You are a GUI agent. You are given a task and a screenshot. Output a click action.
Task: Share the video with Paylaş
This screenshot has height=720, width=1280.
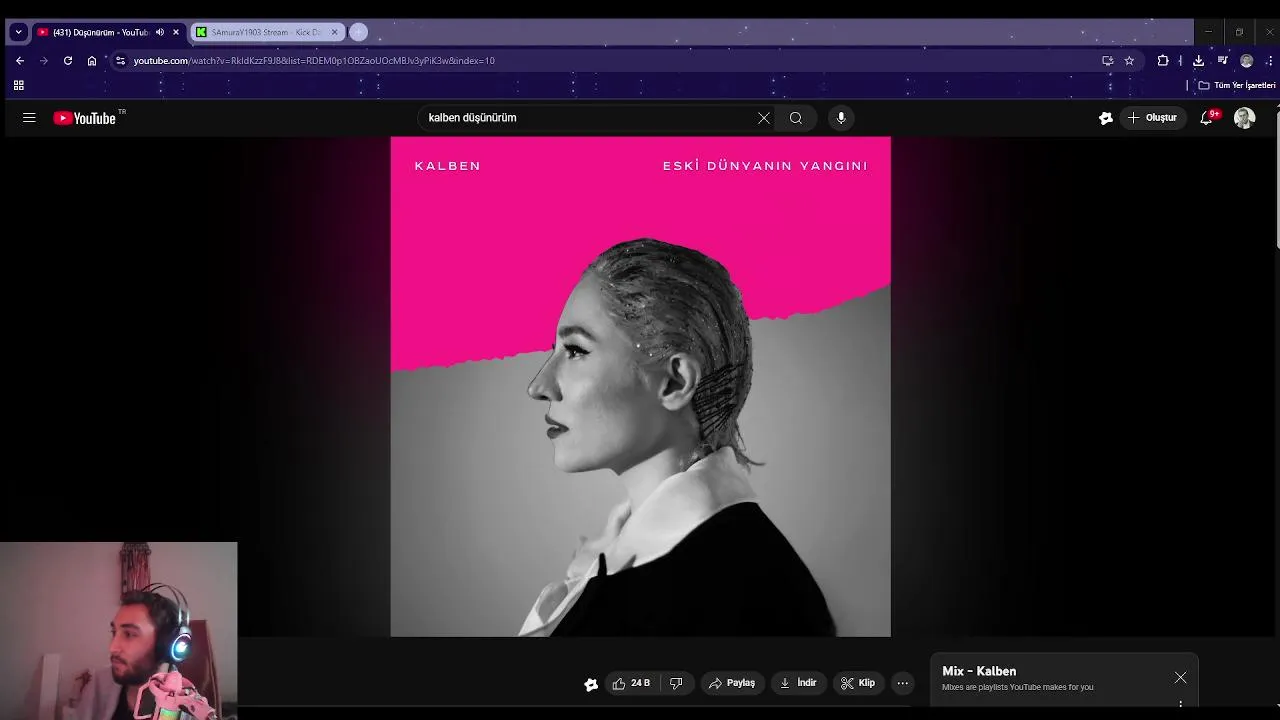(732, 683)
